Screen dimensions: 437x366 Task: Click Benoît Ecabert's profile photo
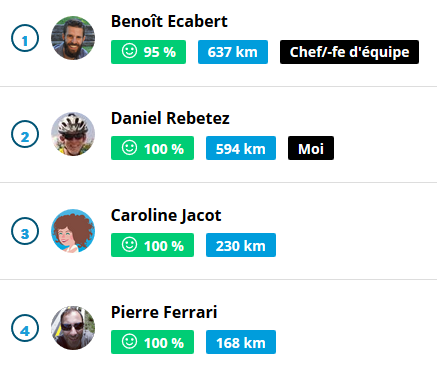pyautogui.click(x=73, y=38)
